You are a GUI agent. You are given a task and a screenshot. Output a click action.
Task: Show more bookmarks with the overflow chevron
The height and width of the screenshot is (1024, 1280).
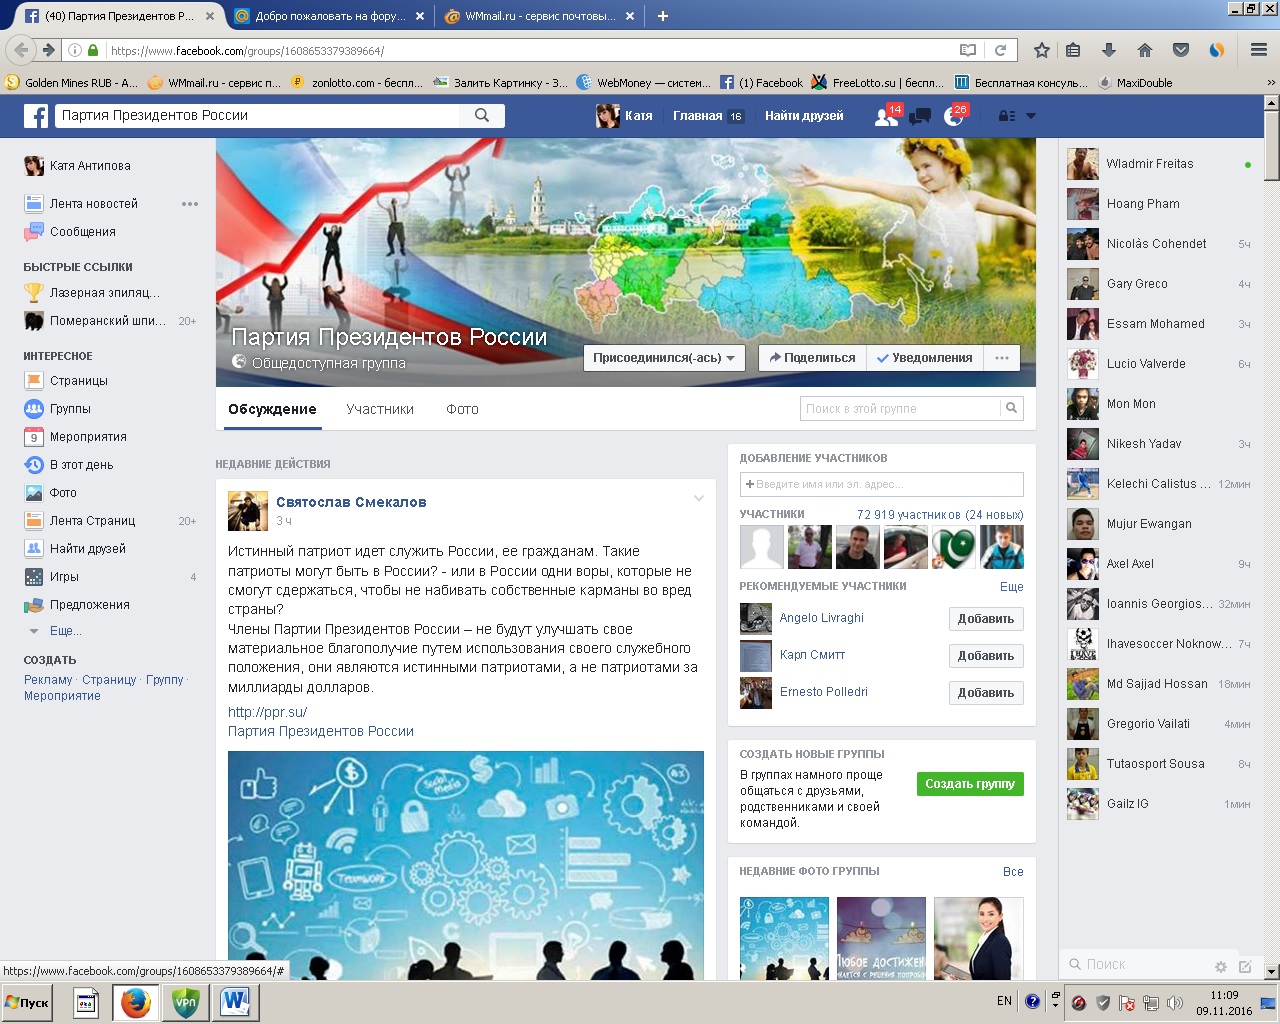tap(1271, 83)
